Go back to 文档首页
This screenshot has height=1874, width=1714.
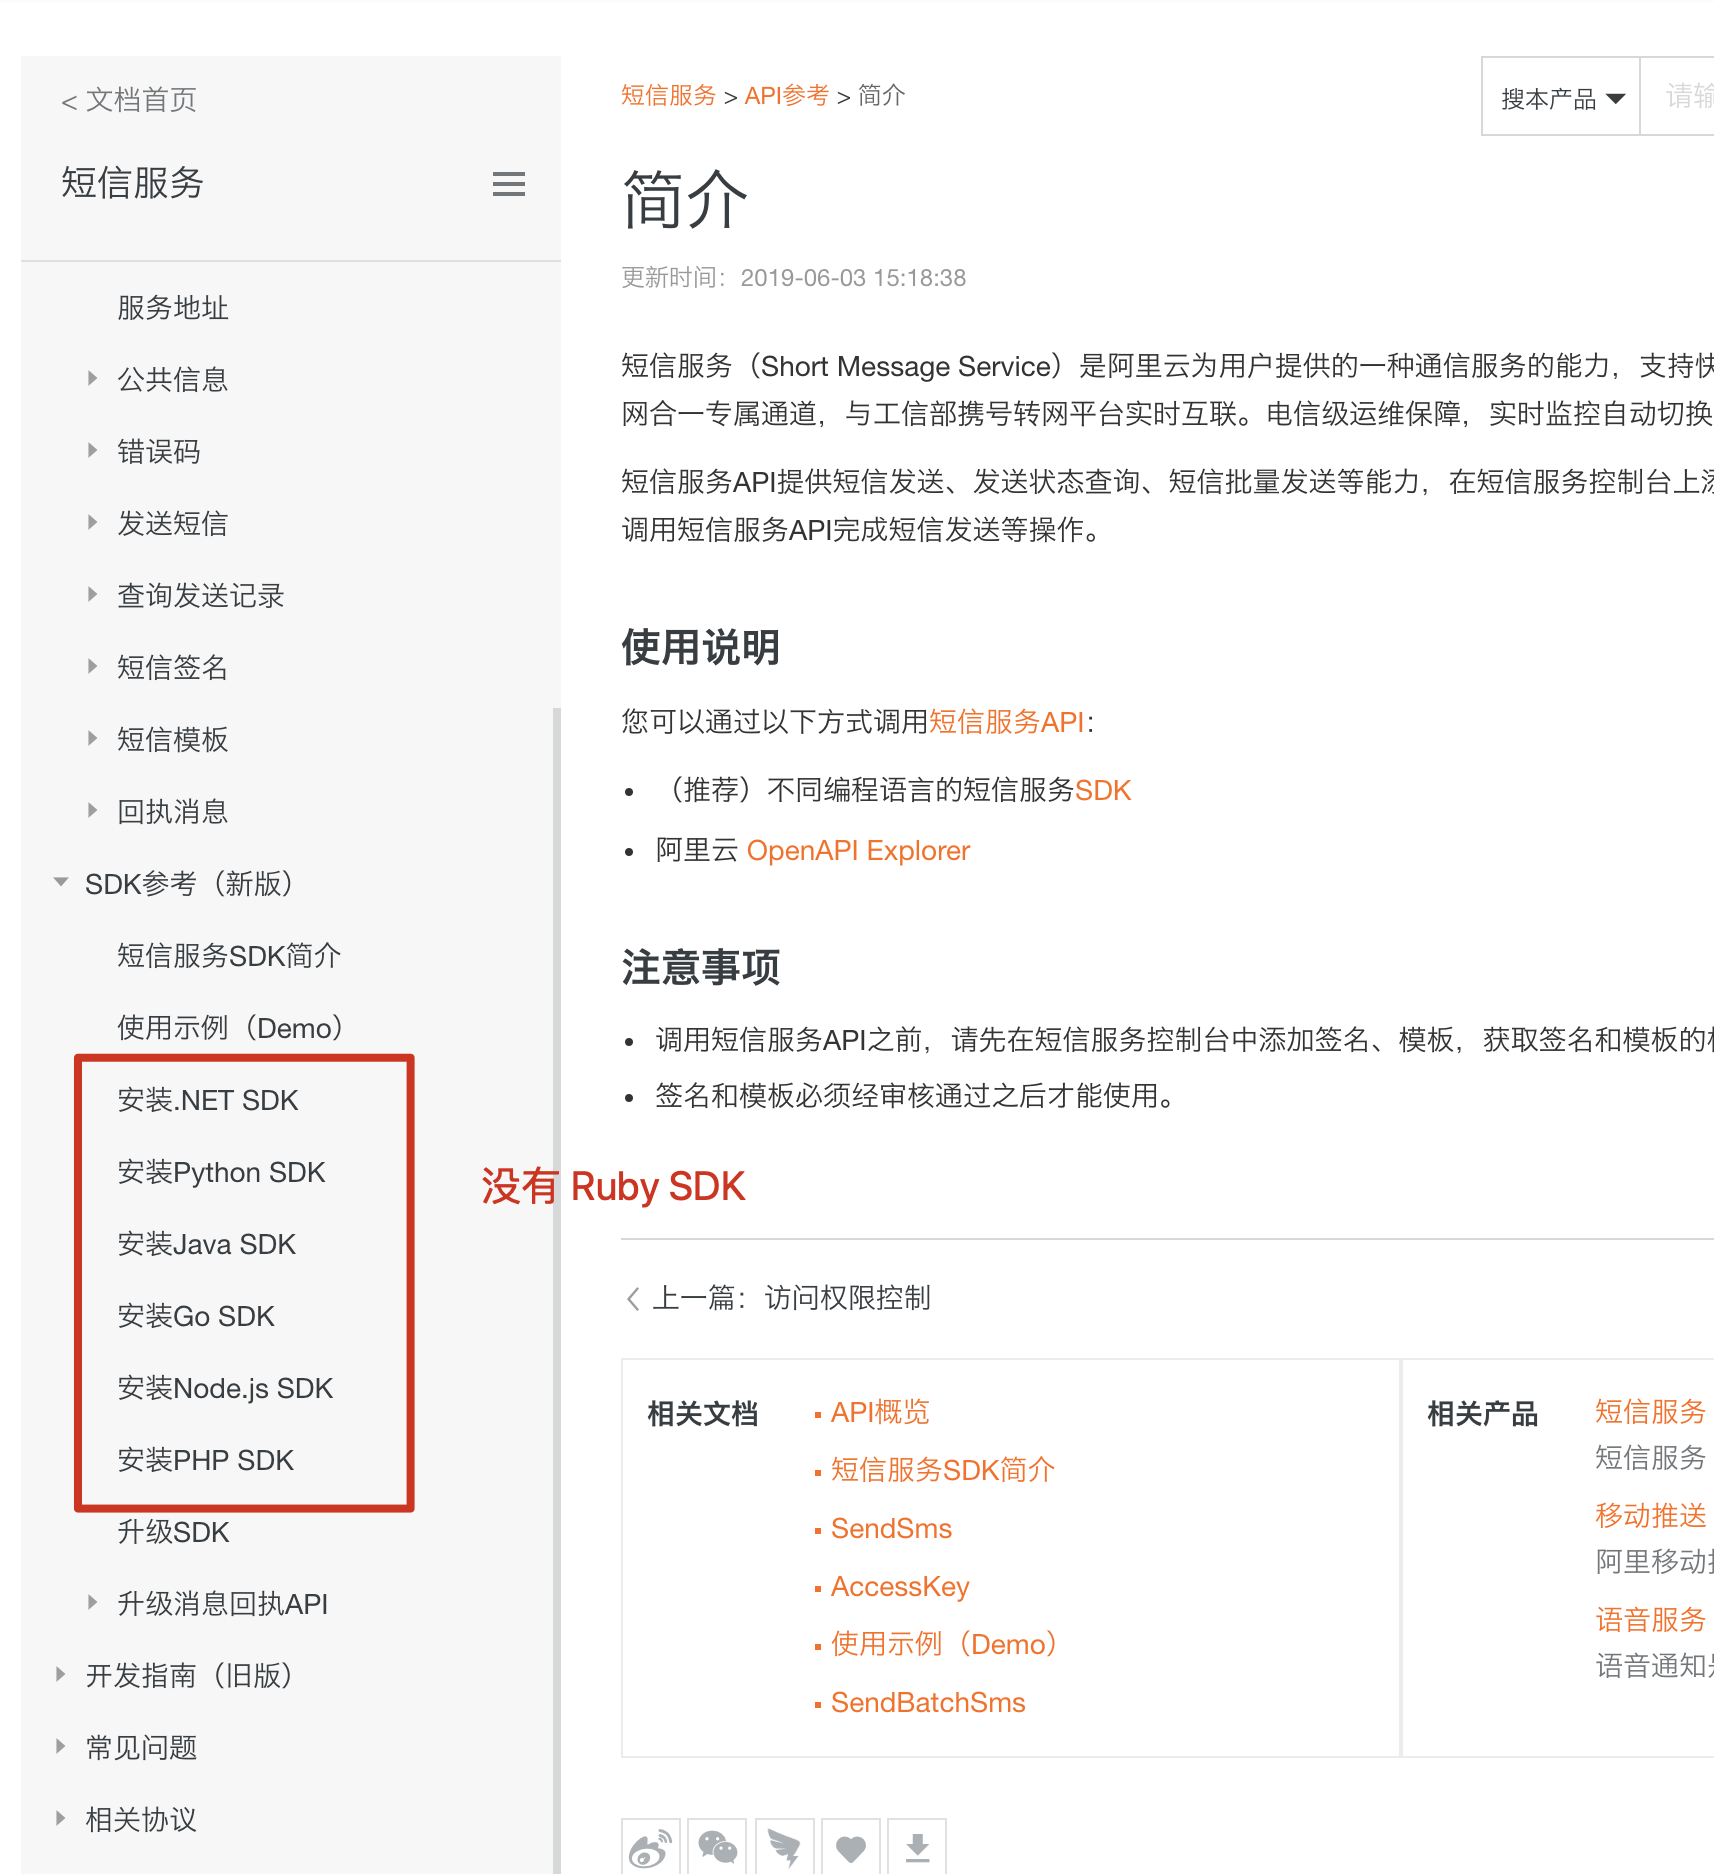[129, 100]
